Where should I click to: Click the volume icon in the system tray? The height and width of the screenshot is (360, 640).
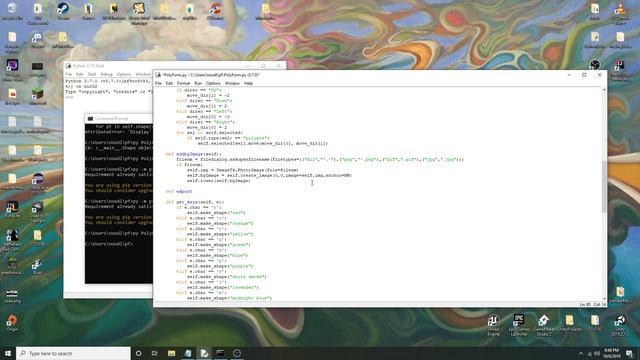click(597, 353)
